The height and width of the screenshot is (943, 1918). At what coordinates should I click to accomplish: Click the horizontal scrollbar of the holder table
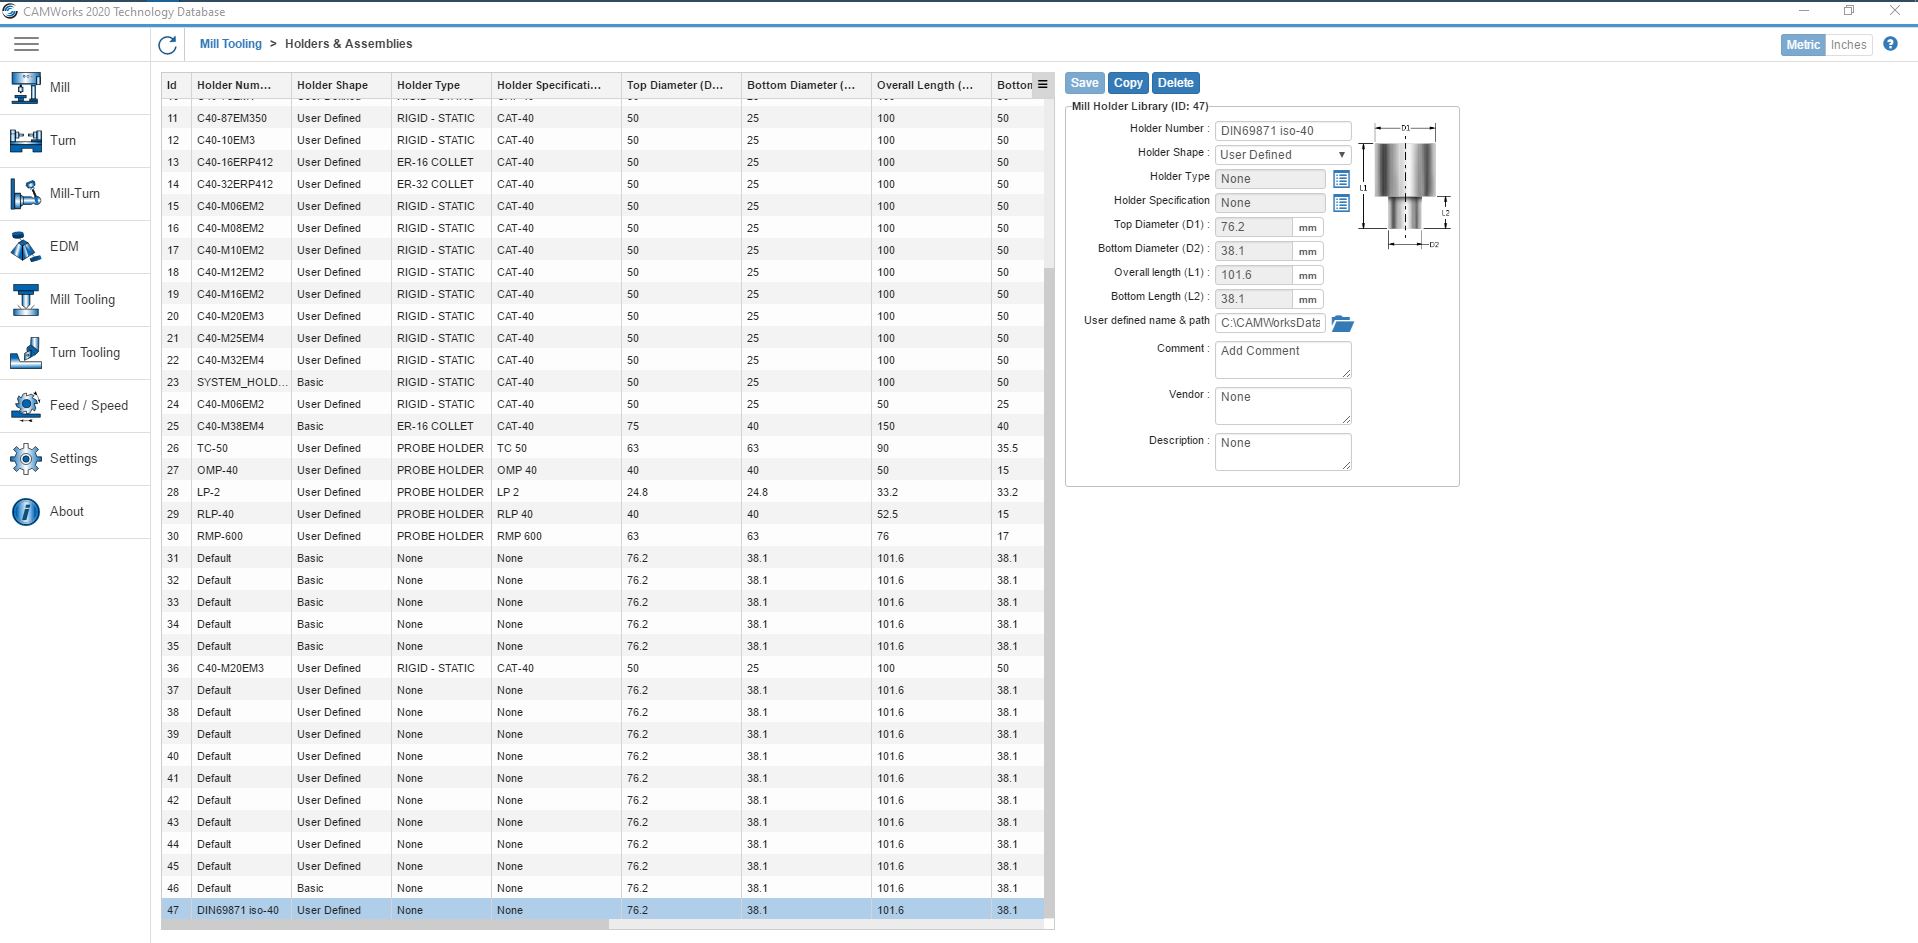point(385,924)
